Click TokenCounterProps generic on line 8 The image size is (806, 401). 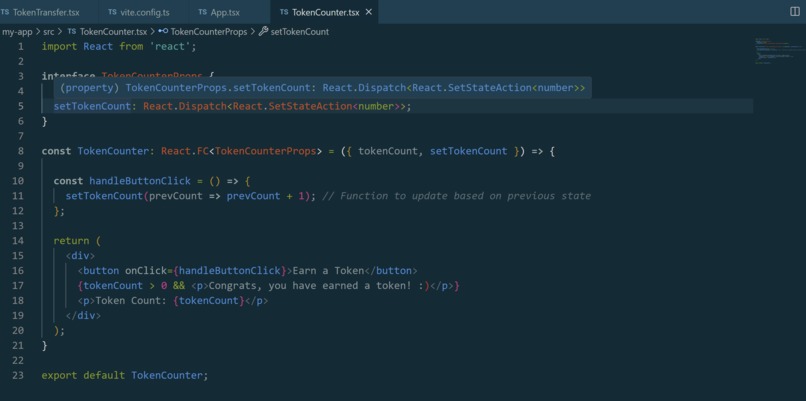pyautogui.click(x=265, y=151)
